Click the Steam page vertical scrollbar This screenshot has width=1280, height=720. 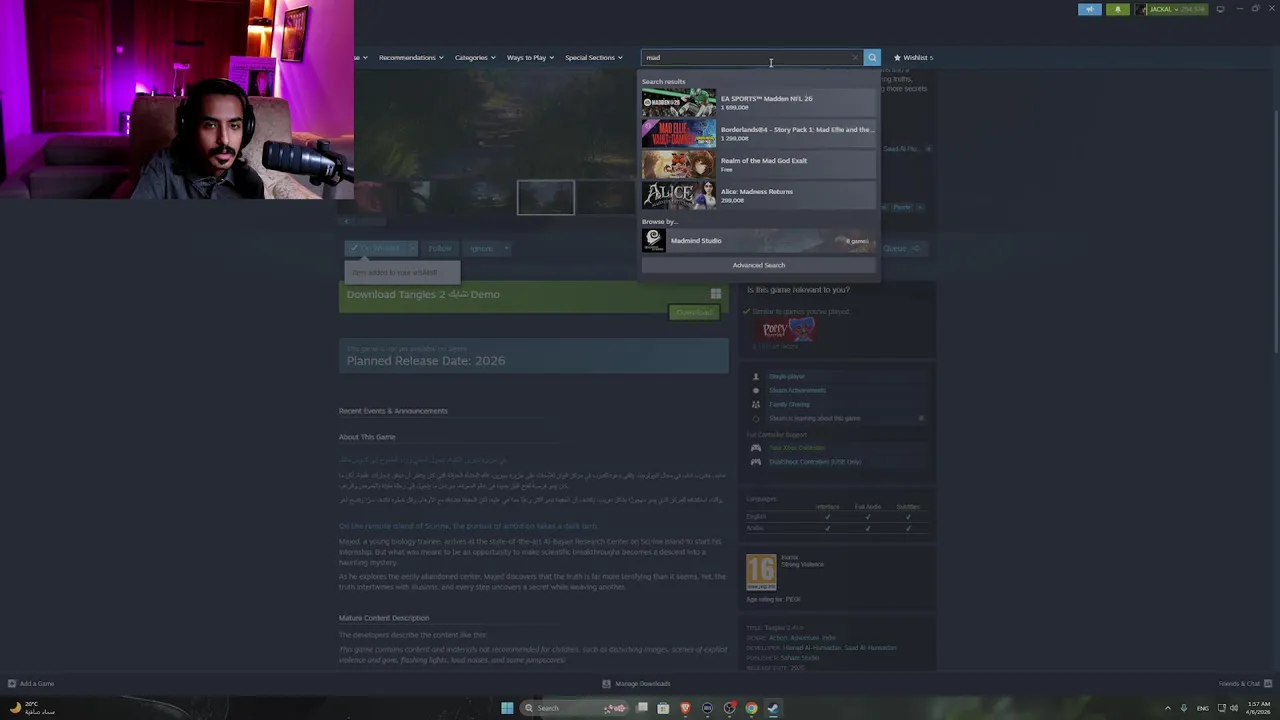[1276, 230]
